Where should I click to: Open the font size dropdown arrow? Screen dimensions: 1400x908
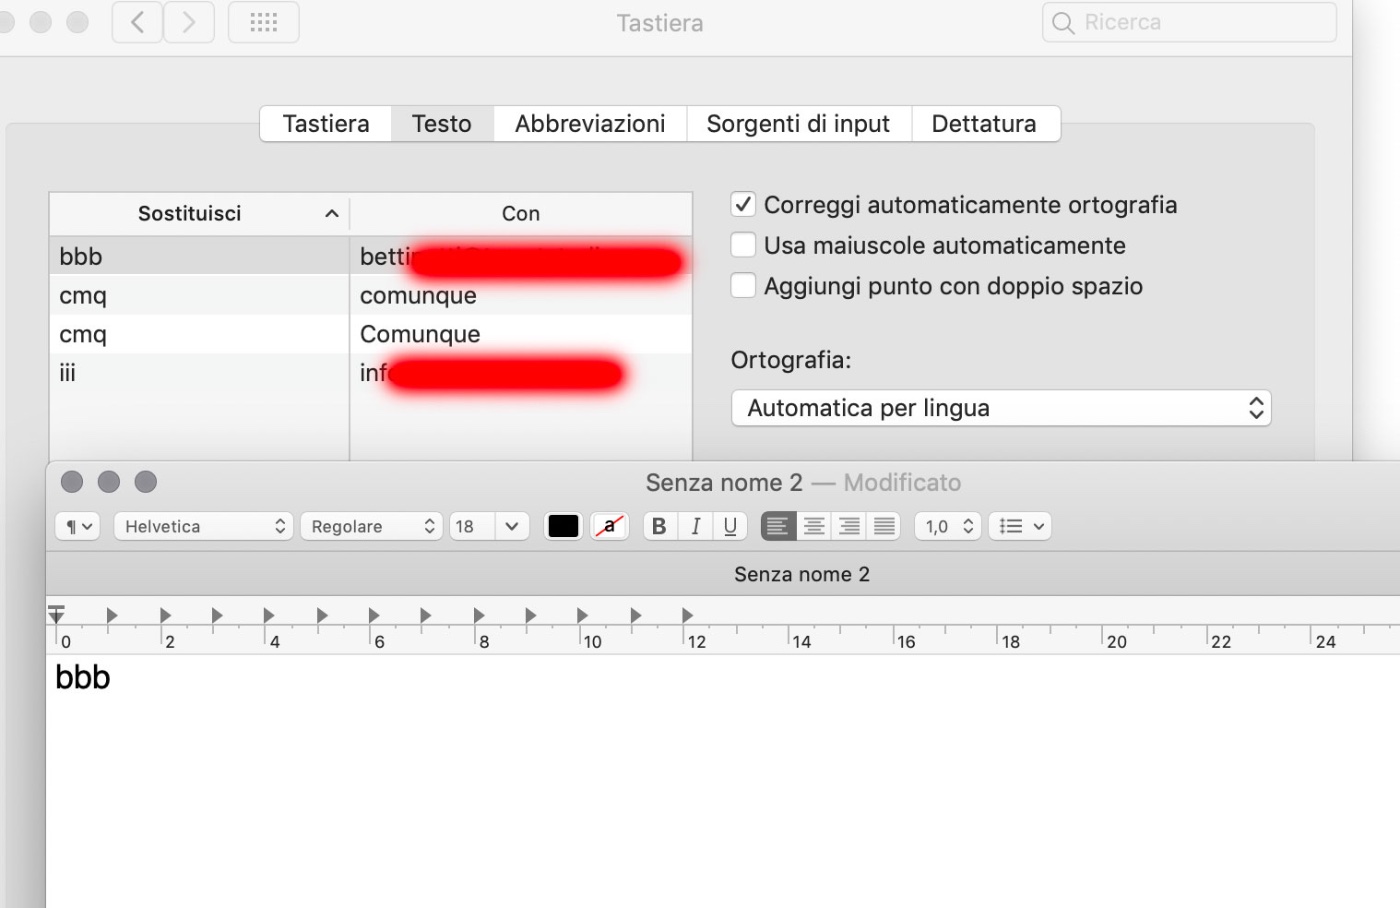[x=512, y=526]
